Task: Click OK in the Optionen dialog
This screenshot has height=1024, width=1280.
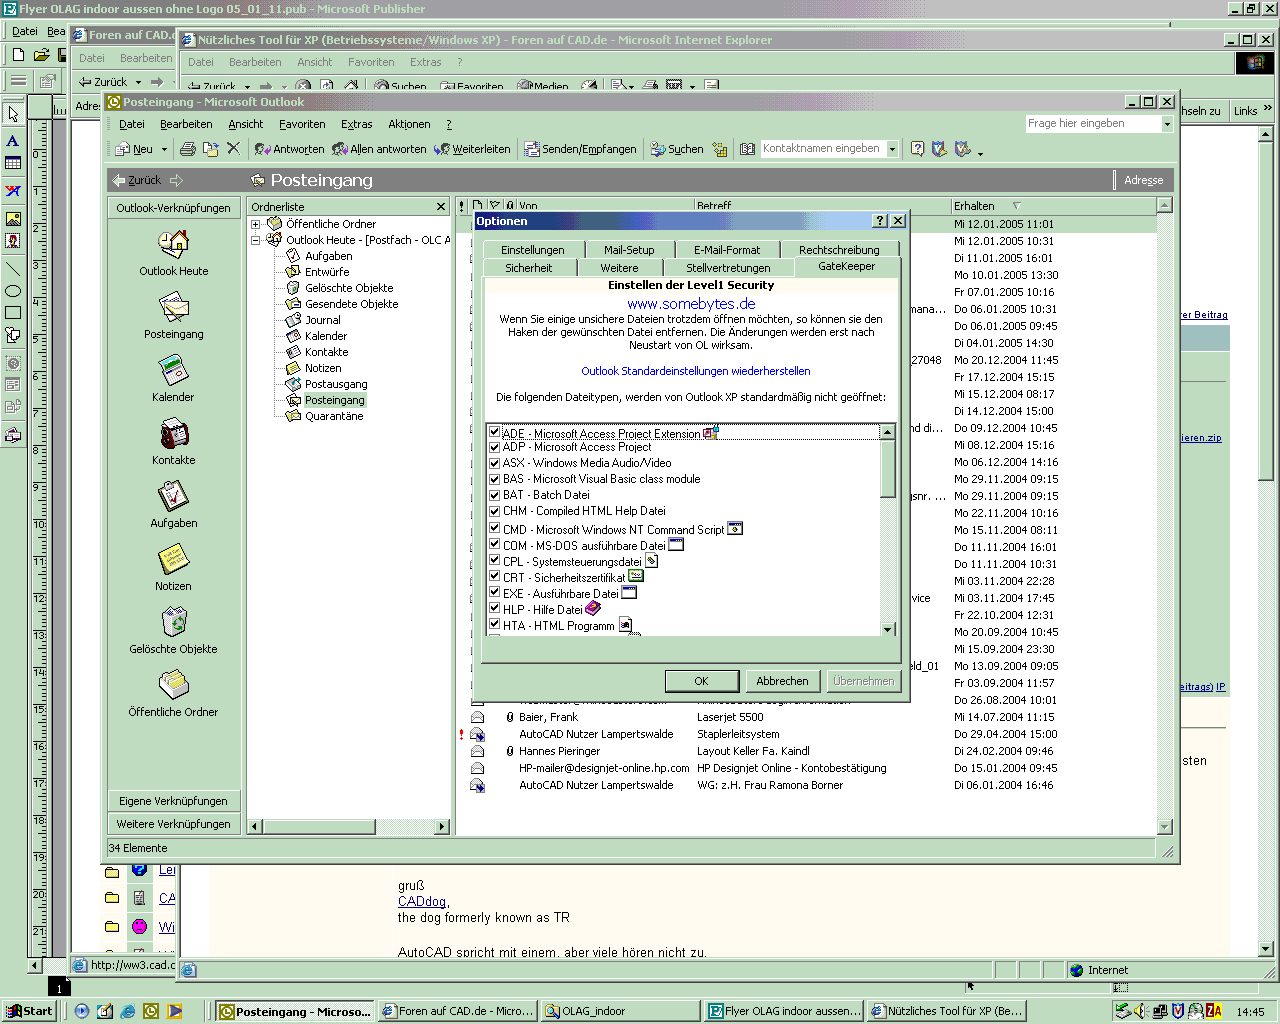Action: 701,681
